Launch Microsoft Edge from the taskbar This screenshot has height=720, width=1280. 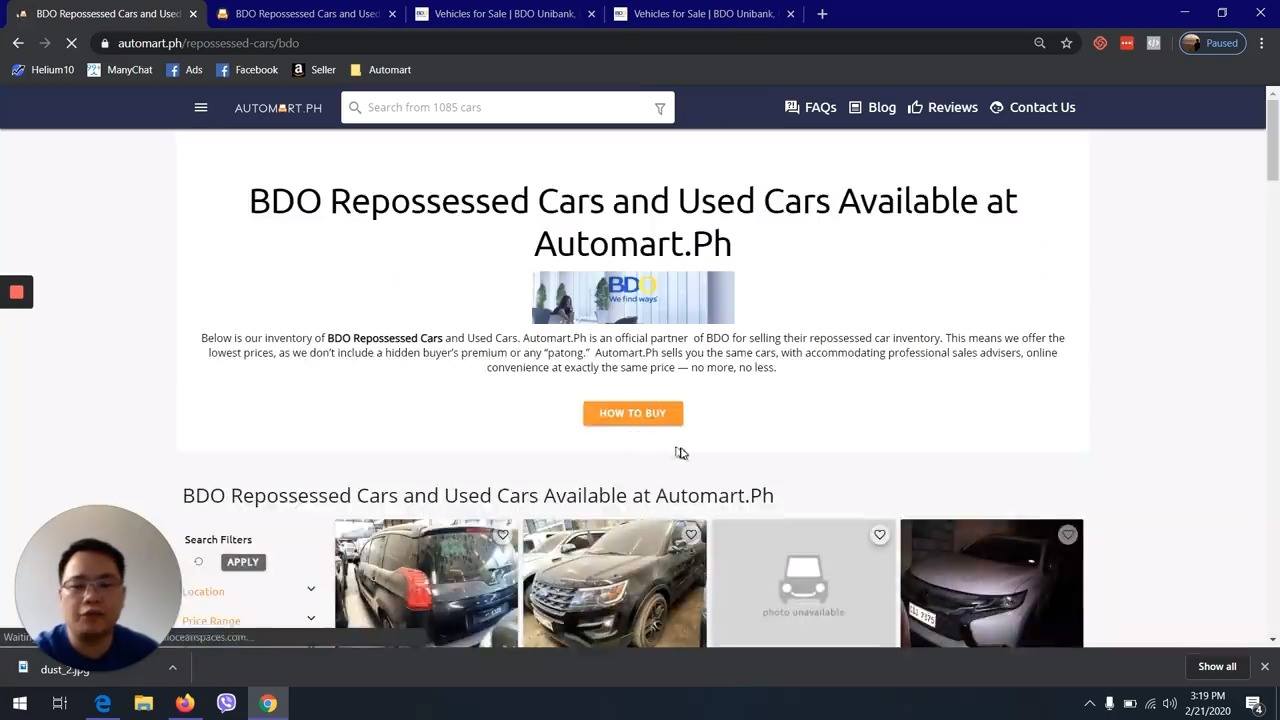click(x=102, y=703)
